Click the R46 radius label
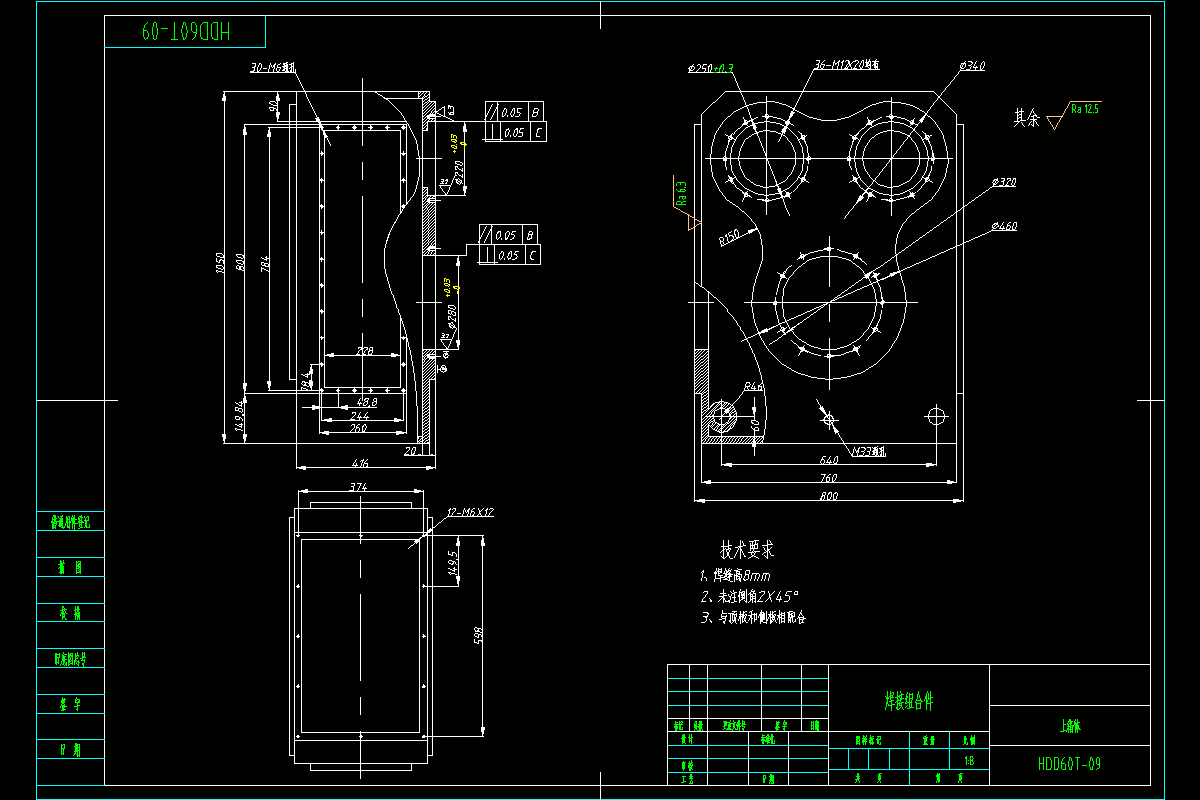Viewport: 1200px width, 800px height. (753, 386)
